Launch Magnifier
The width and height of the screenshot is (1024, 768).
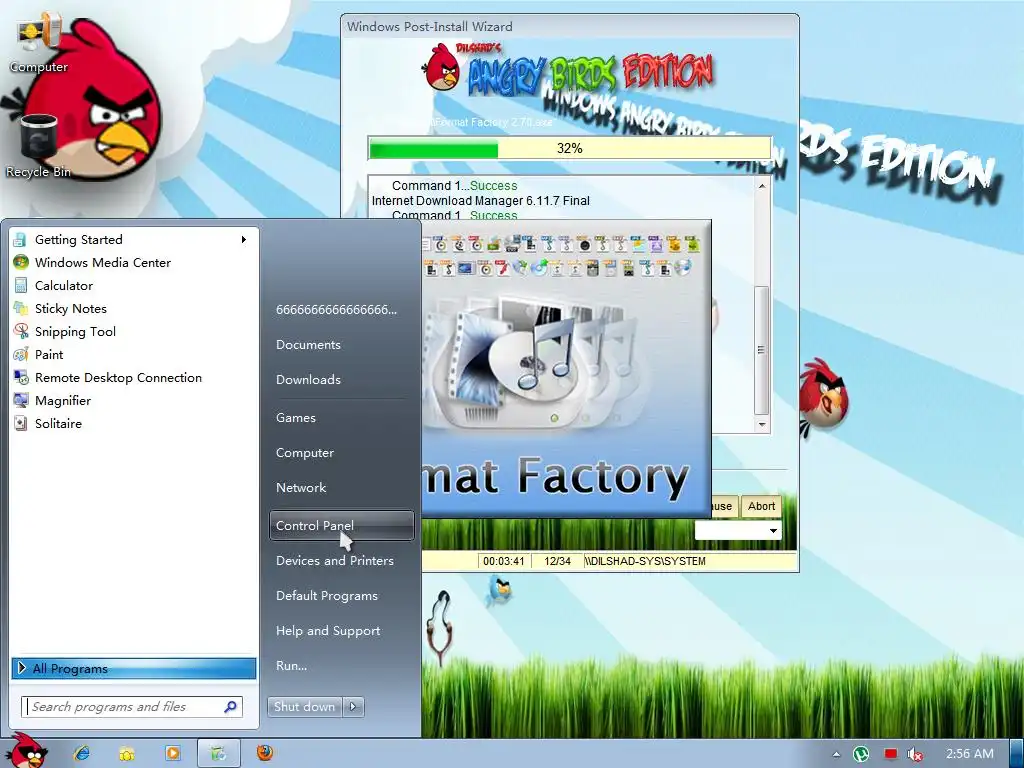click(x=135, y=400)
